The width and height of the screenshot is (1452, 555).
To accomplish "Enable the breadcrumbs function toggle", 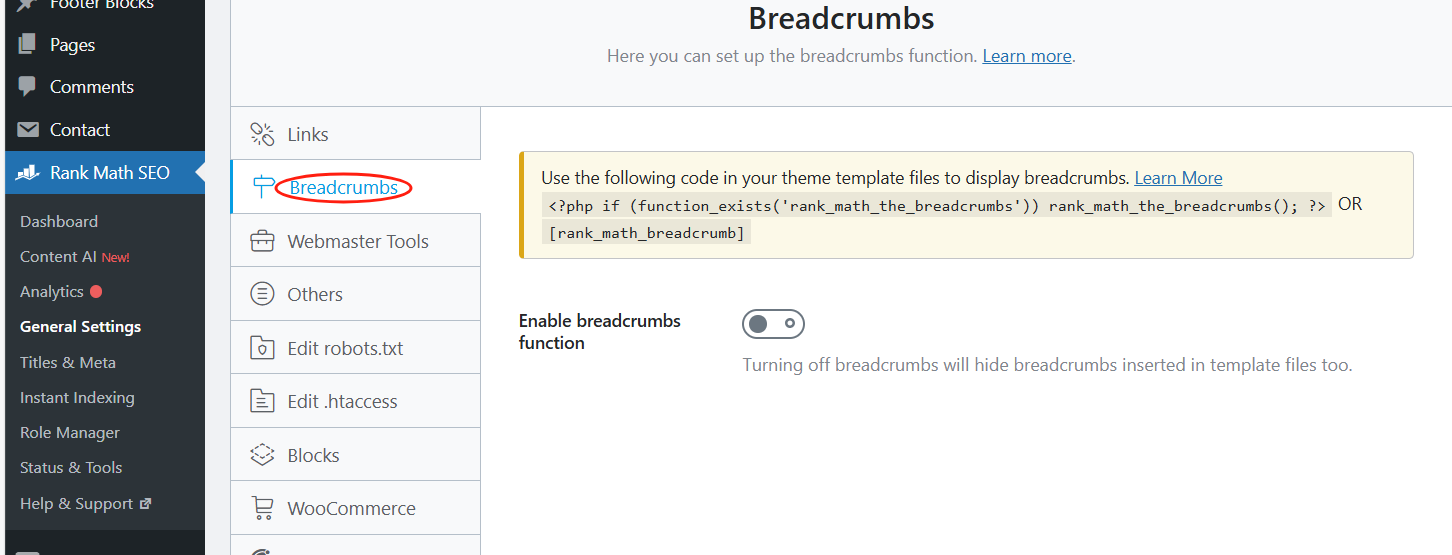I will (x=773, y=324).
